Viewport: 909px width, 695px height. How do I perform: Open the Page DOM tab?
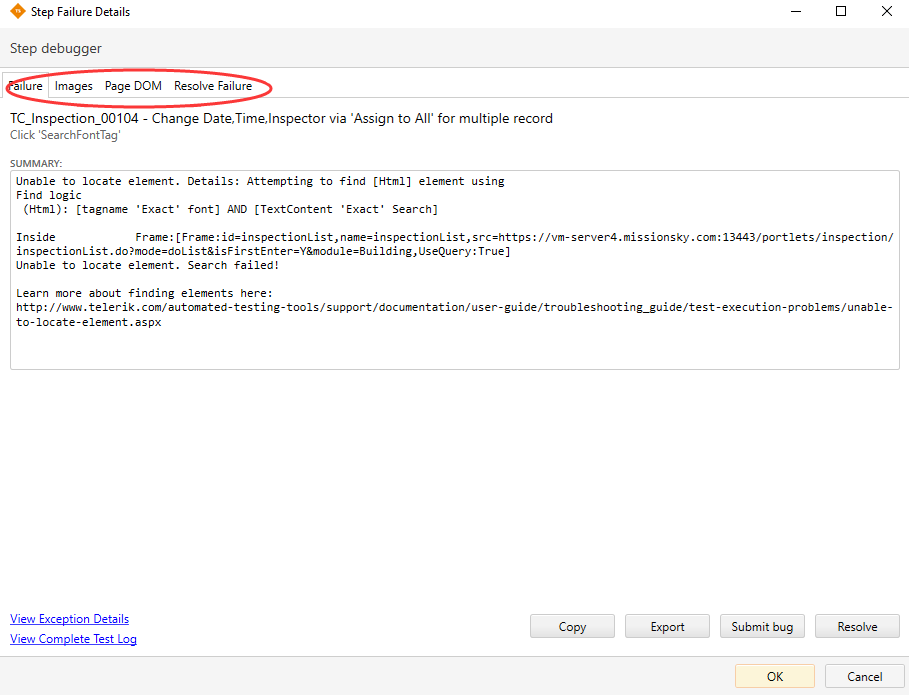point(133,86)
